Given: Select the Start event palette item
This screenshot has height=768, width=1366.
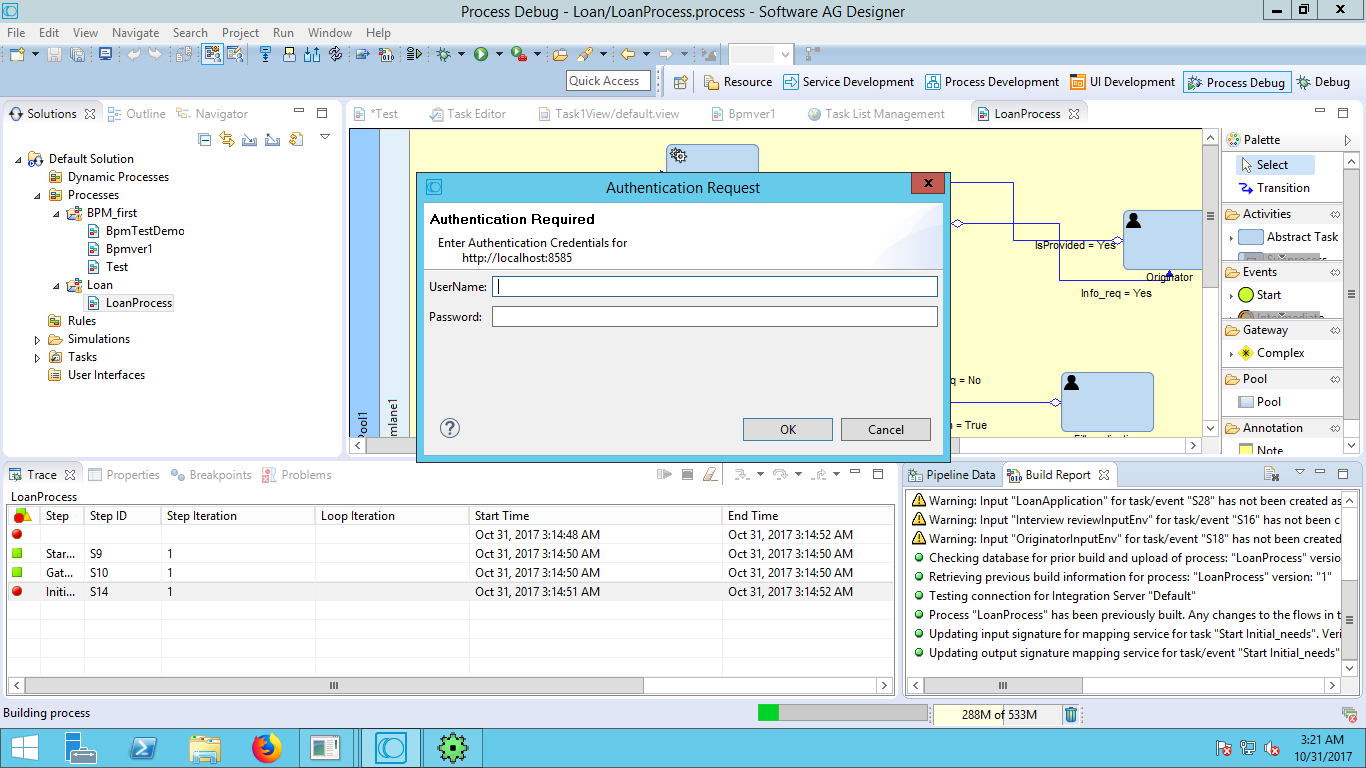Looking at the screenshot, I should coord(1268,295).
